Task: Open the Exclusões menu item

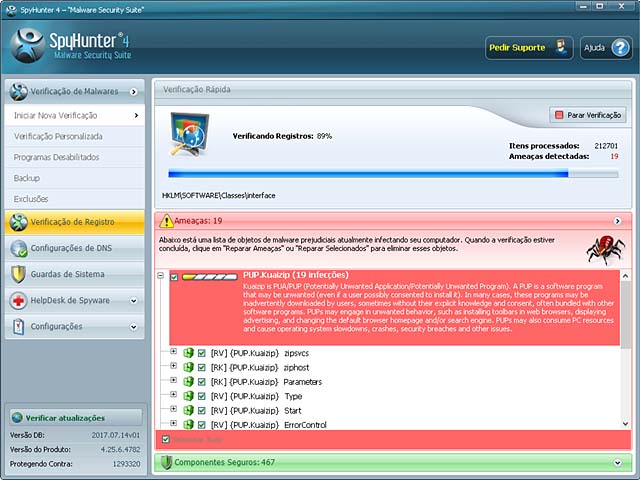Action: point(75,199)
